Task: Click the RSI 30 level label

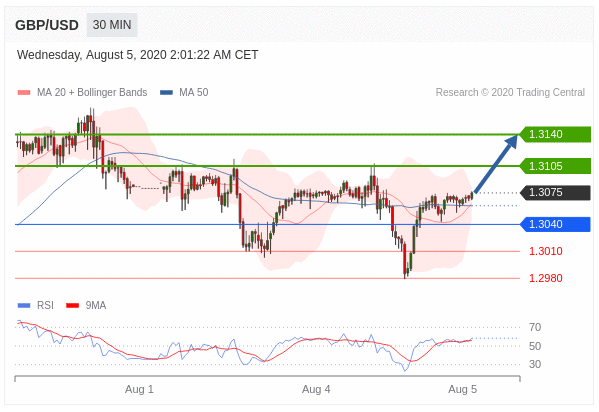Action: [x=535, y=364]
